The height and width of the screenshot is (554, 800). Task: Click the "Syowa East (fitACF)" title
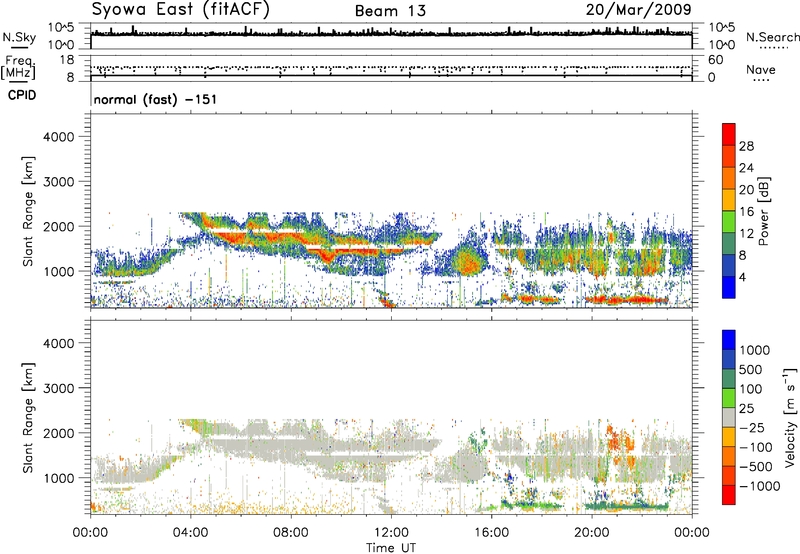point(180,9)
